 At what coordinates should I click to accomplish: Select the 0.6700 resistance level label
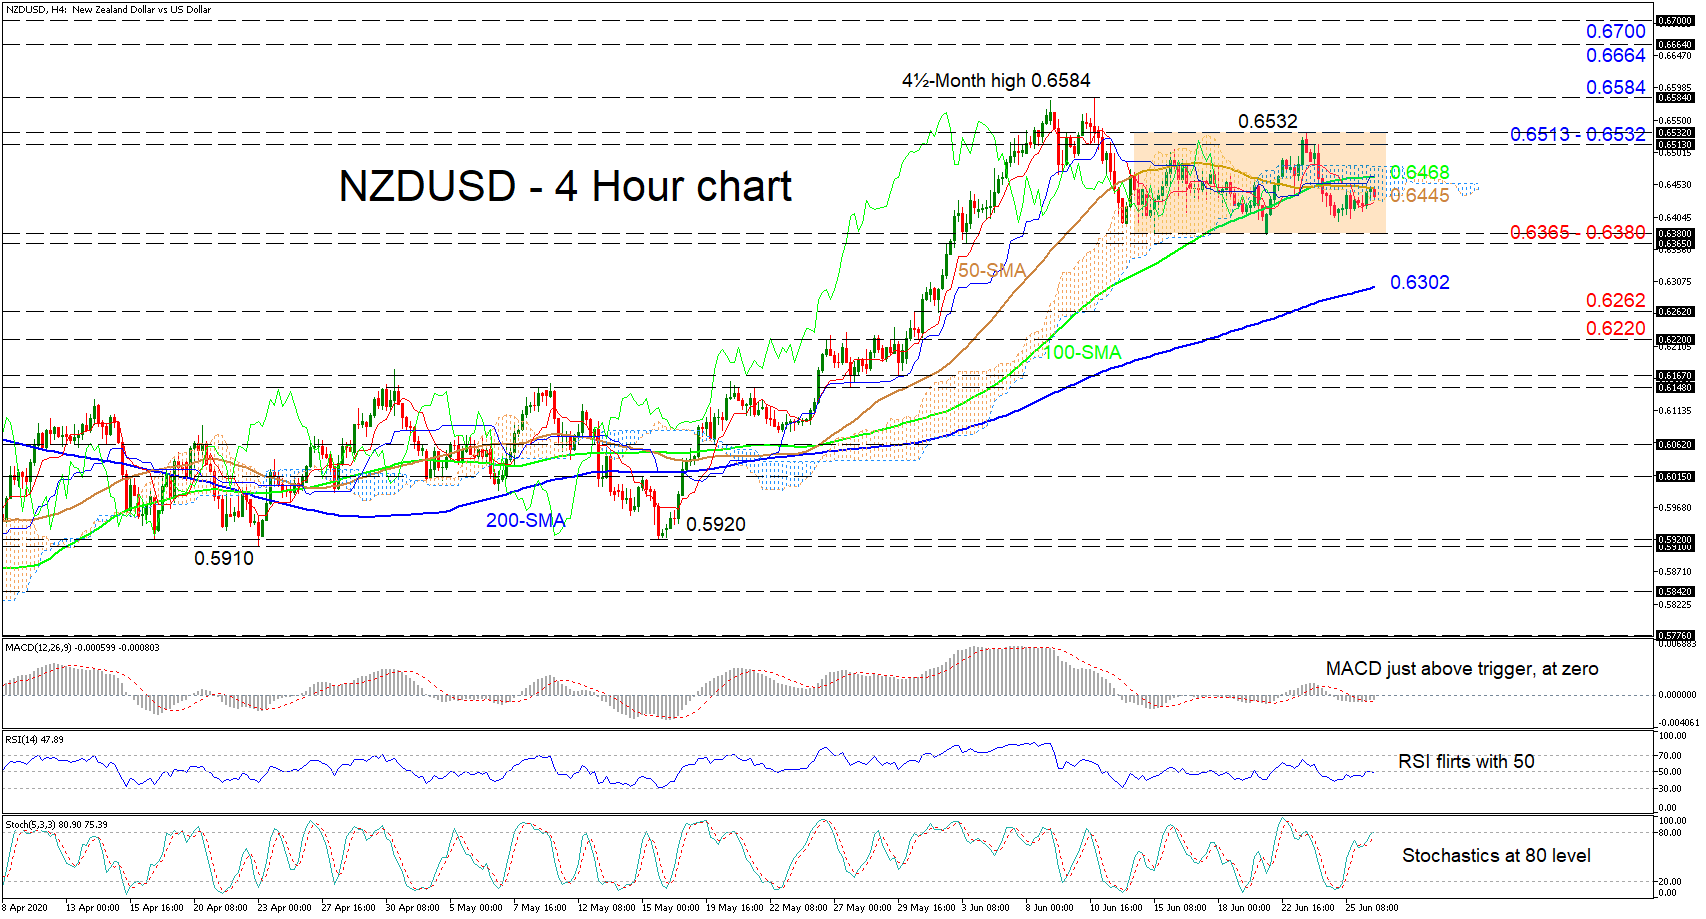(x=1615, y=31)
